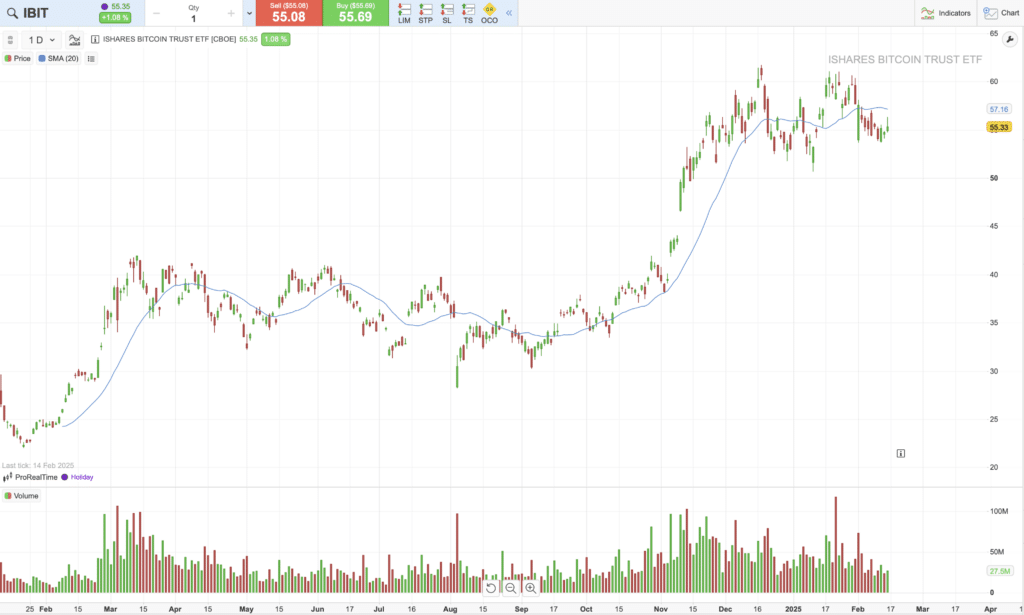Screen dimensions: 1024x615
Task: Select the SL stop-loss order icon
Action: tap(447, 13)
